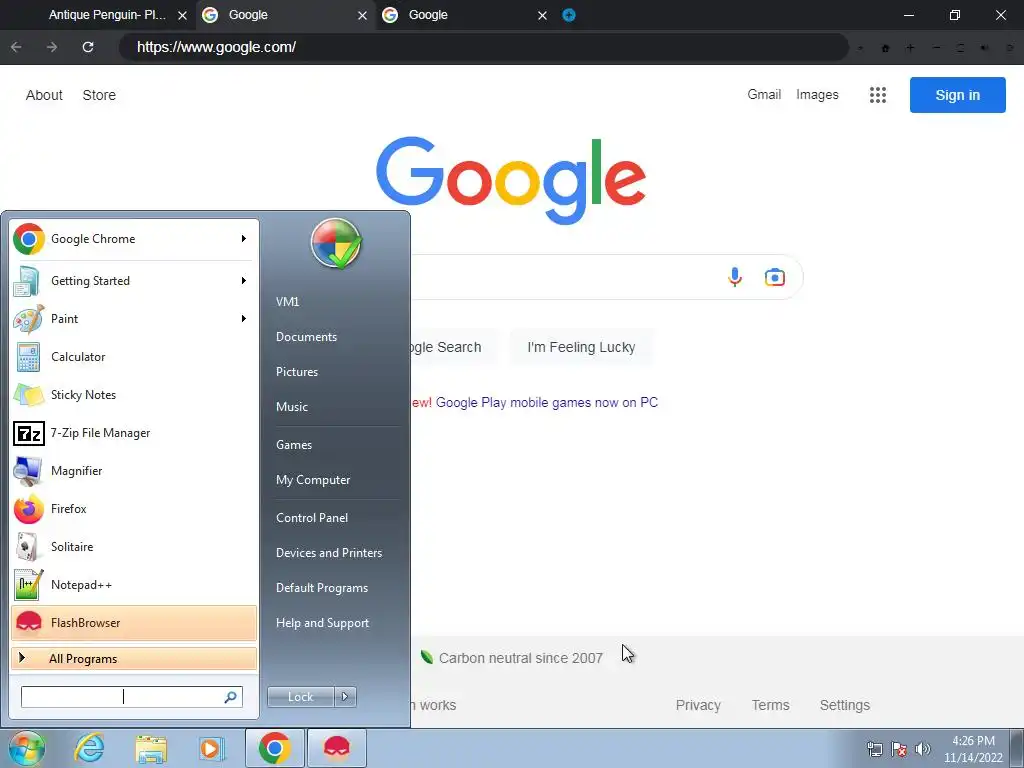The width and height of the screenshot is (1024, 768).
Task: Open Paint from the Start menu
Action: tap(134, 319)
